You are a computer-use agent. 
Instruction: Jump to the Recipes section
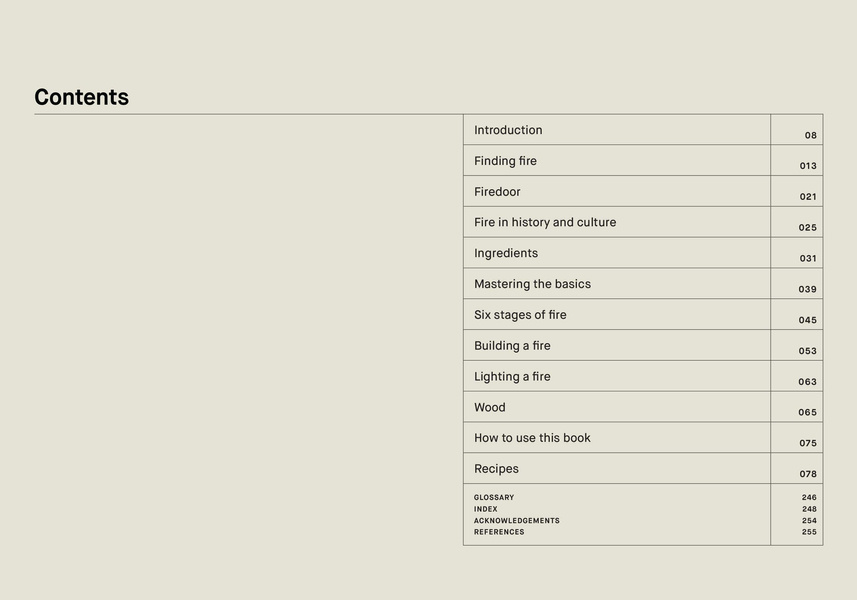[496, 469]
